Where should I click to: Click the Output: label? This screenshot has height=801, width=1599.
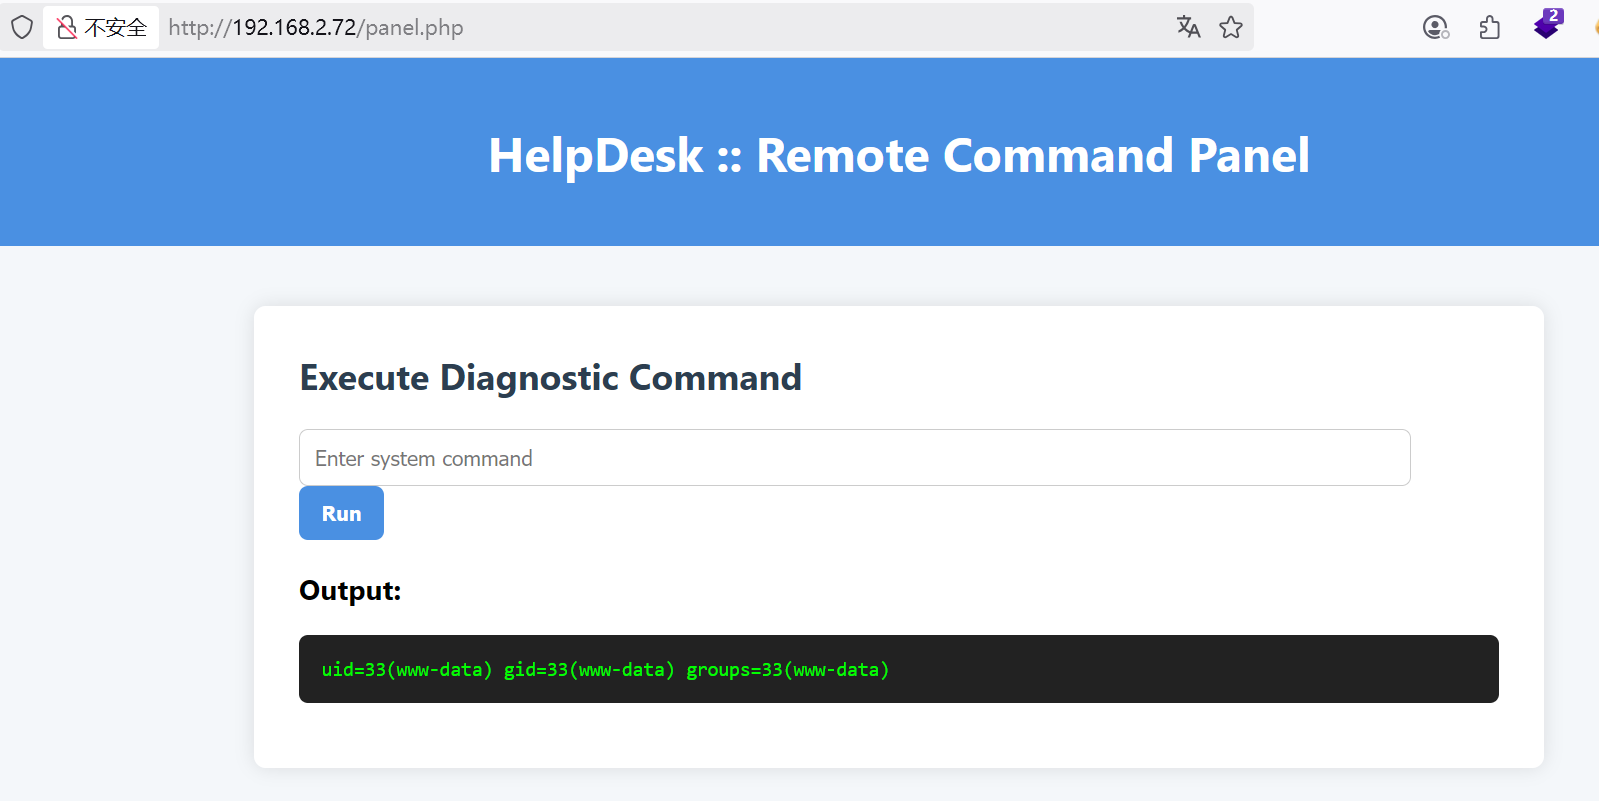(x=350, y=591)
